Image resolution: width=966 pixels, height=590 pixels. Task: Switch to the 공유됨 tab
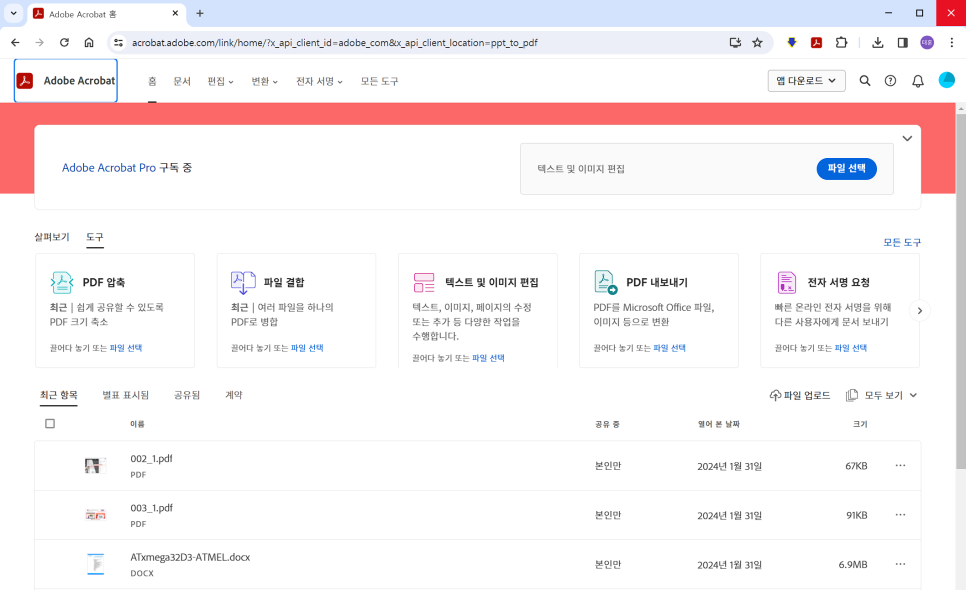[x=187, y=395]
